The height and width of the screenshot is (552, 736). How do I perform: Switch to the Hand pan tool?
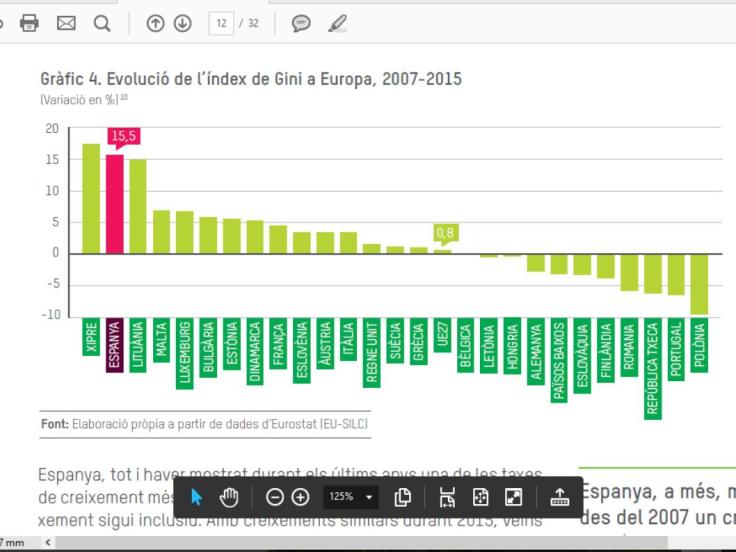229,497
